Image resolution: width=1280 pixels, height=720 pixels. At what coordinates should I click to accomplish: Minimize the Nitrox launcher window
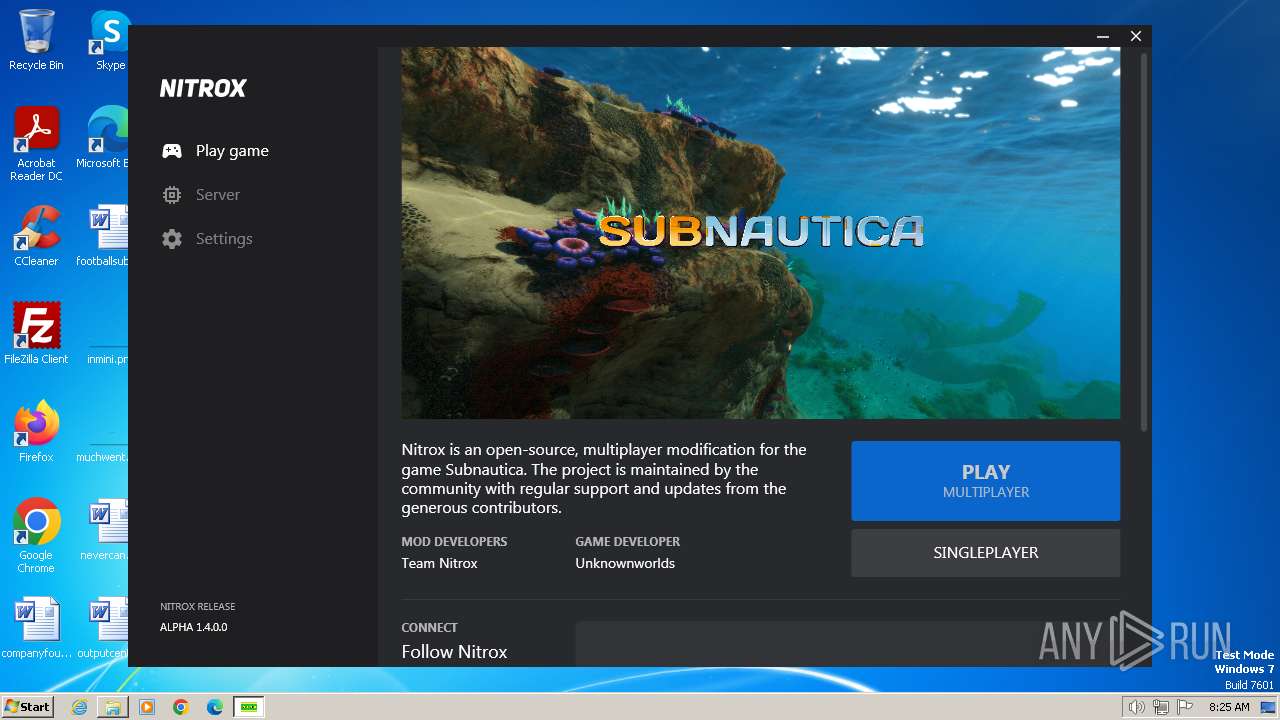(x=1103, y=36)
